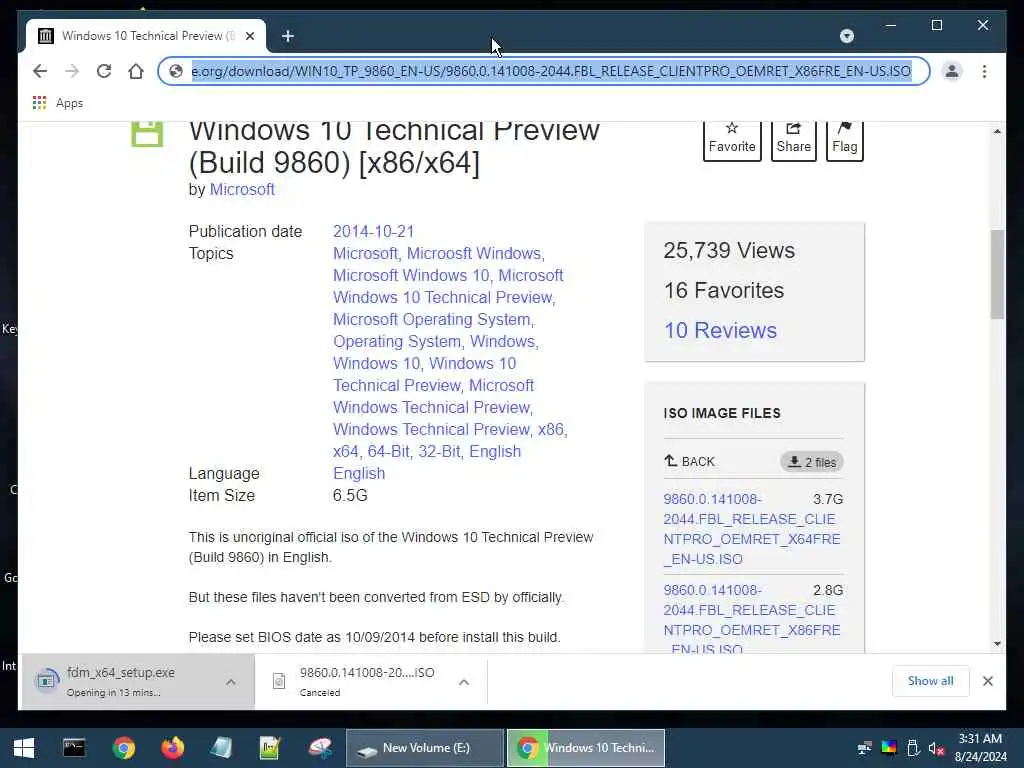Expand options for the canceled ISO download
Viewport: 1024px width, 768px height.
pos(464,682)
